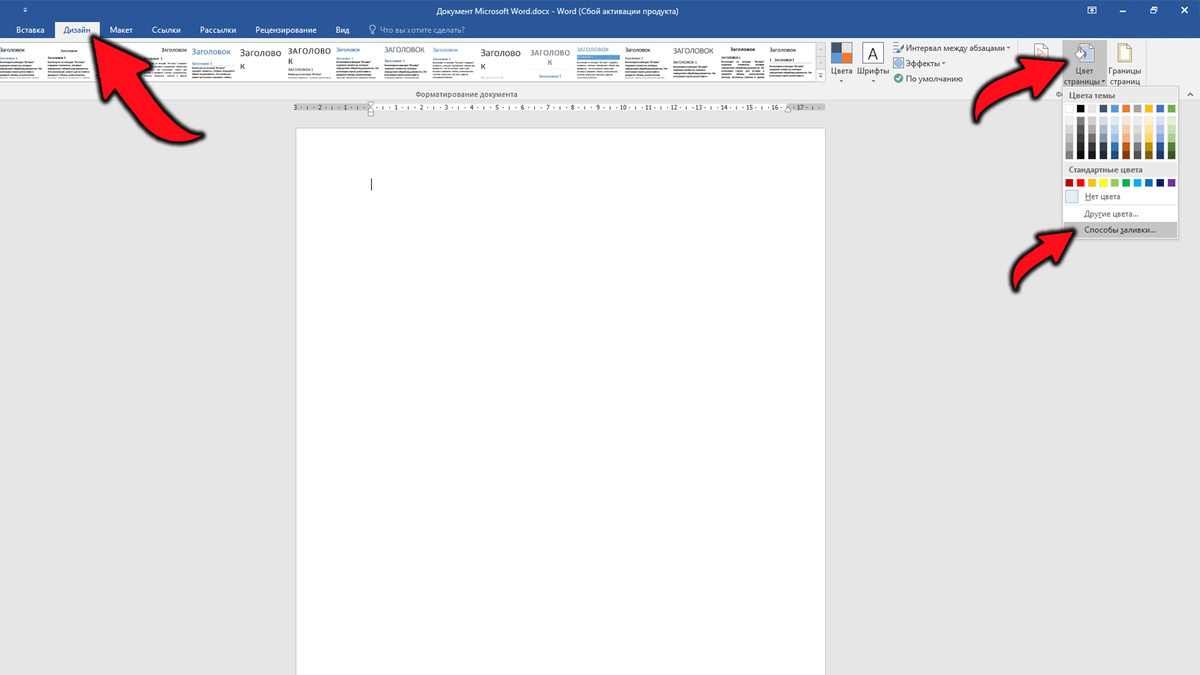This screenshot has height=675, width=1200.
Task: Open the Рецензирование tab
Action: (285, 30)
